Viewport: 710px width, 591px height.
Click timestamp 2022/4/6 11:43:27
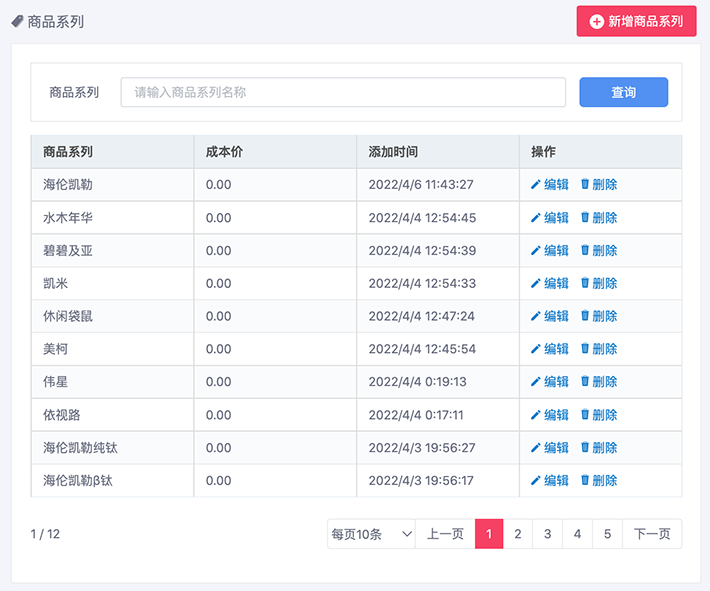(421, 185)
